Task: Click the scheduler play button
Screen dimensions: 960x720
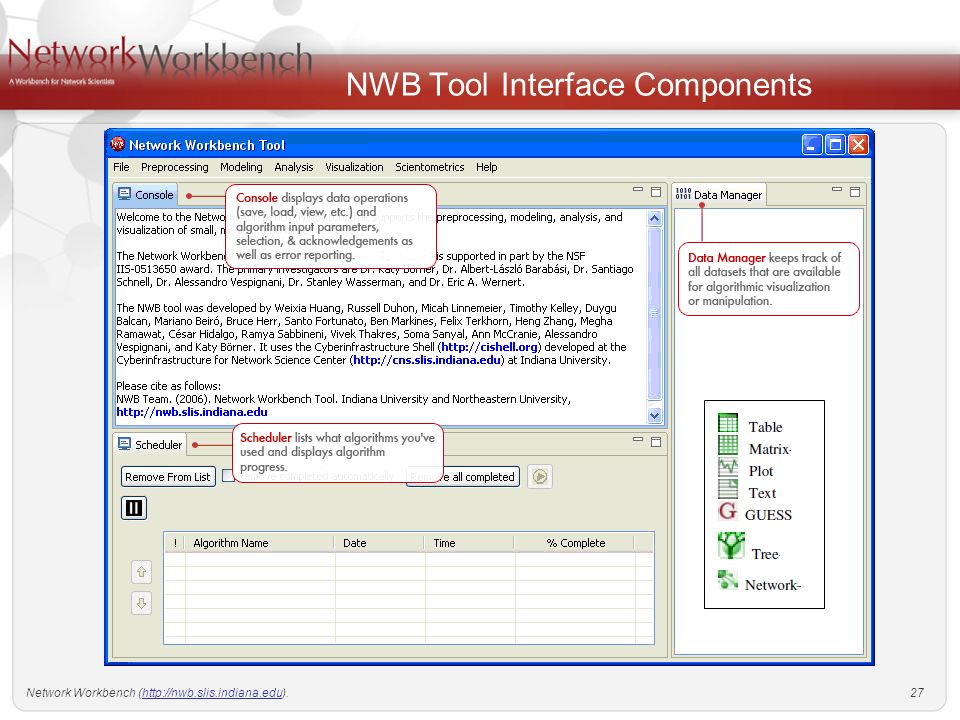Action: pos(540,476)
